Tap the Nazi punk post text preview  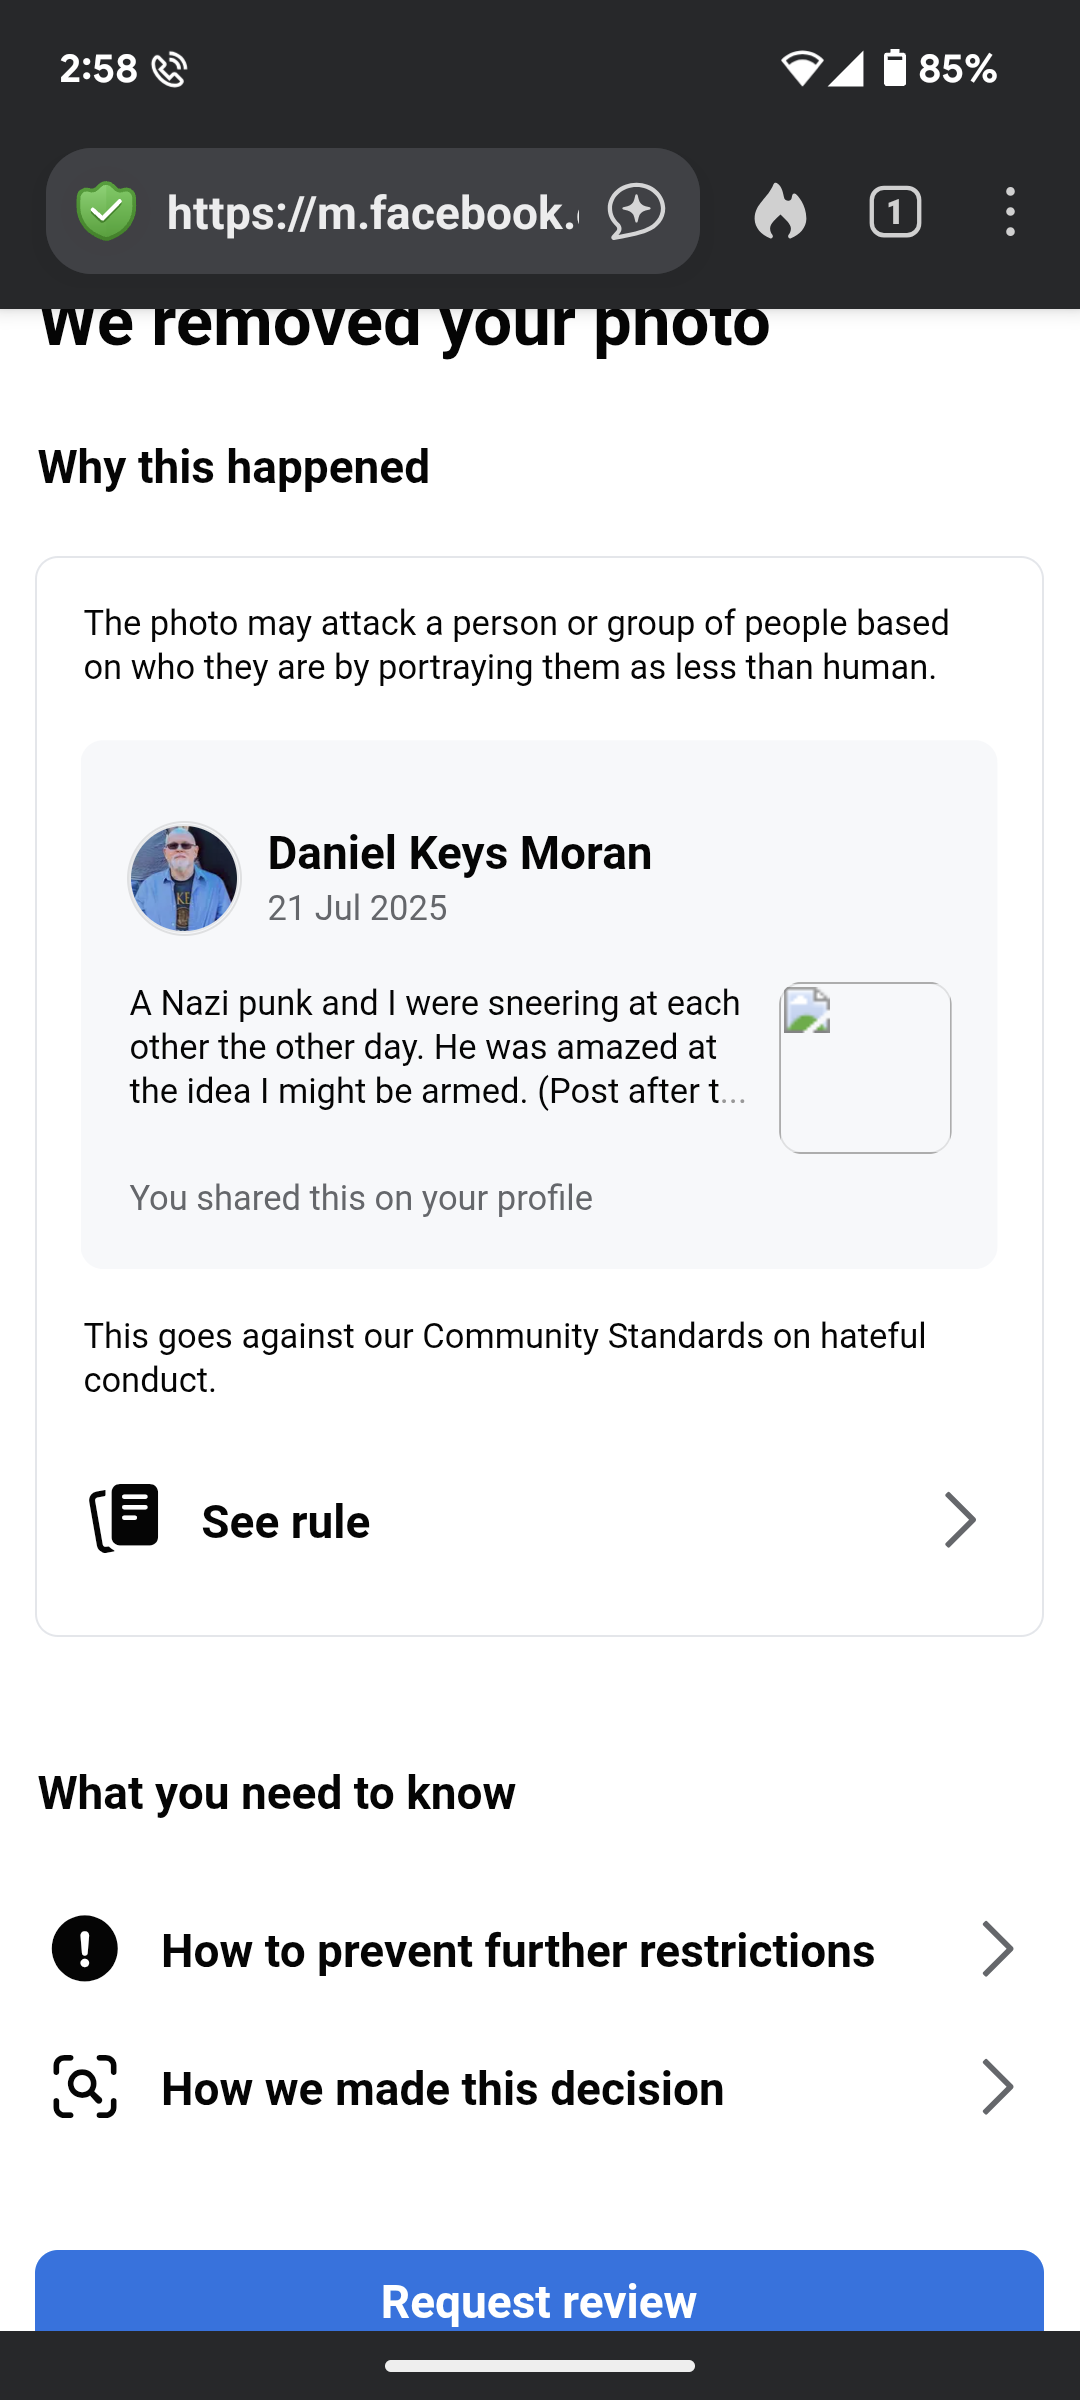pyautogui.click(x=438, y=1047)
